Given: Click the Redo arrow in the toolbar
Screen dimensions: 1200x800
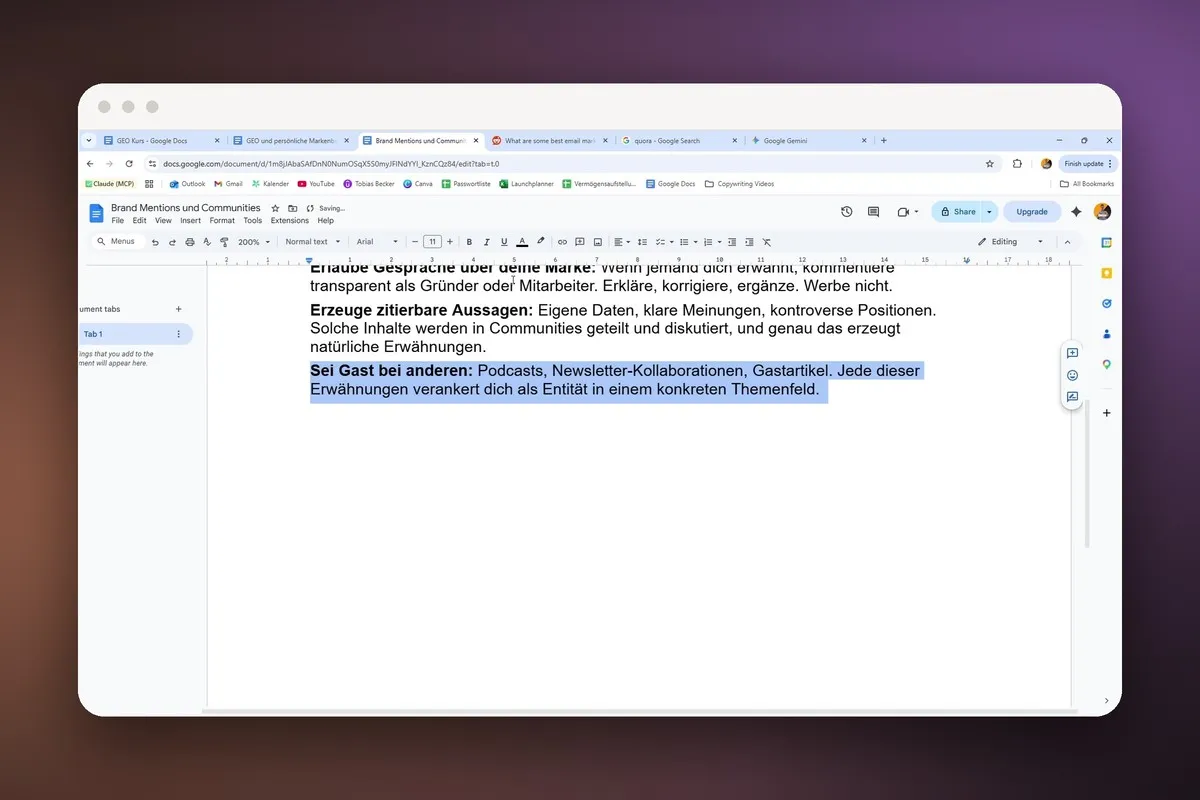Looking at the screenshot, I should 172,242.
